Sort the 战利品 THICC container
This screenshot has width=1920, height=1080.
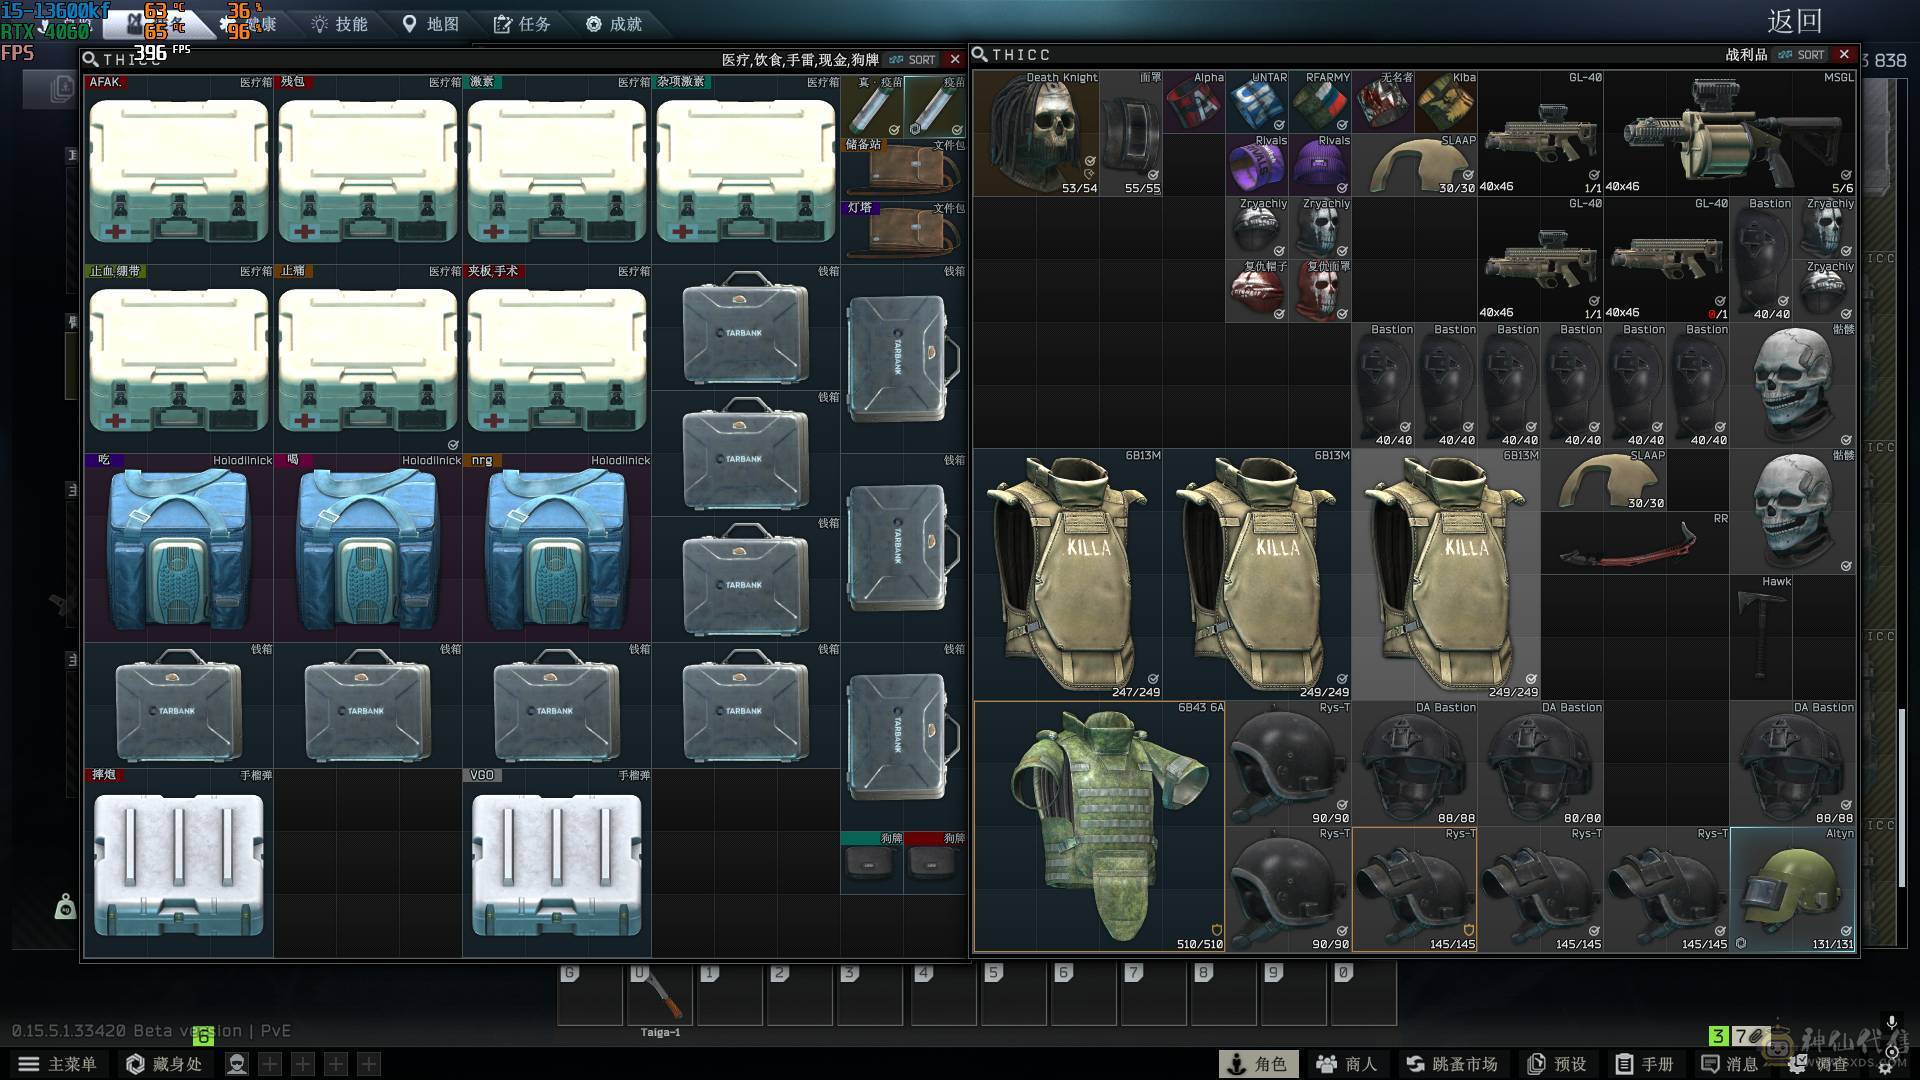[1801, 54]
